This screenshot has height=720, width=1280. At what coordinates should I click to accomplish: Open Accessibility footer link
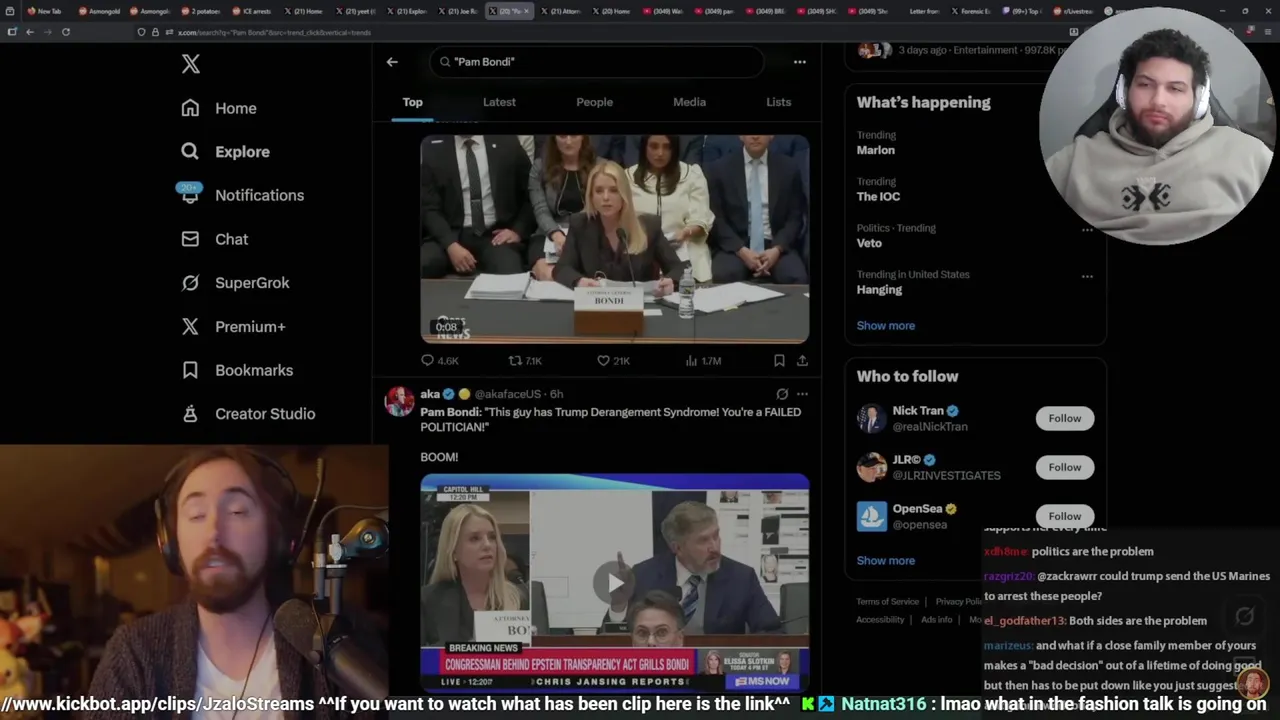pos(880,620)
